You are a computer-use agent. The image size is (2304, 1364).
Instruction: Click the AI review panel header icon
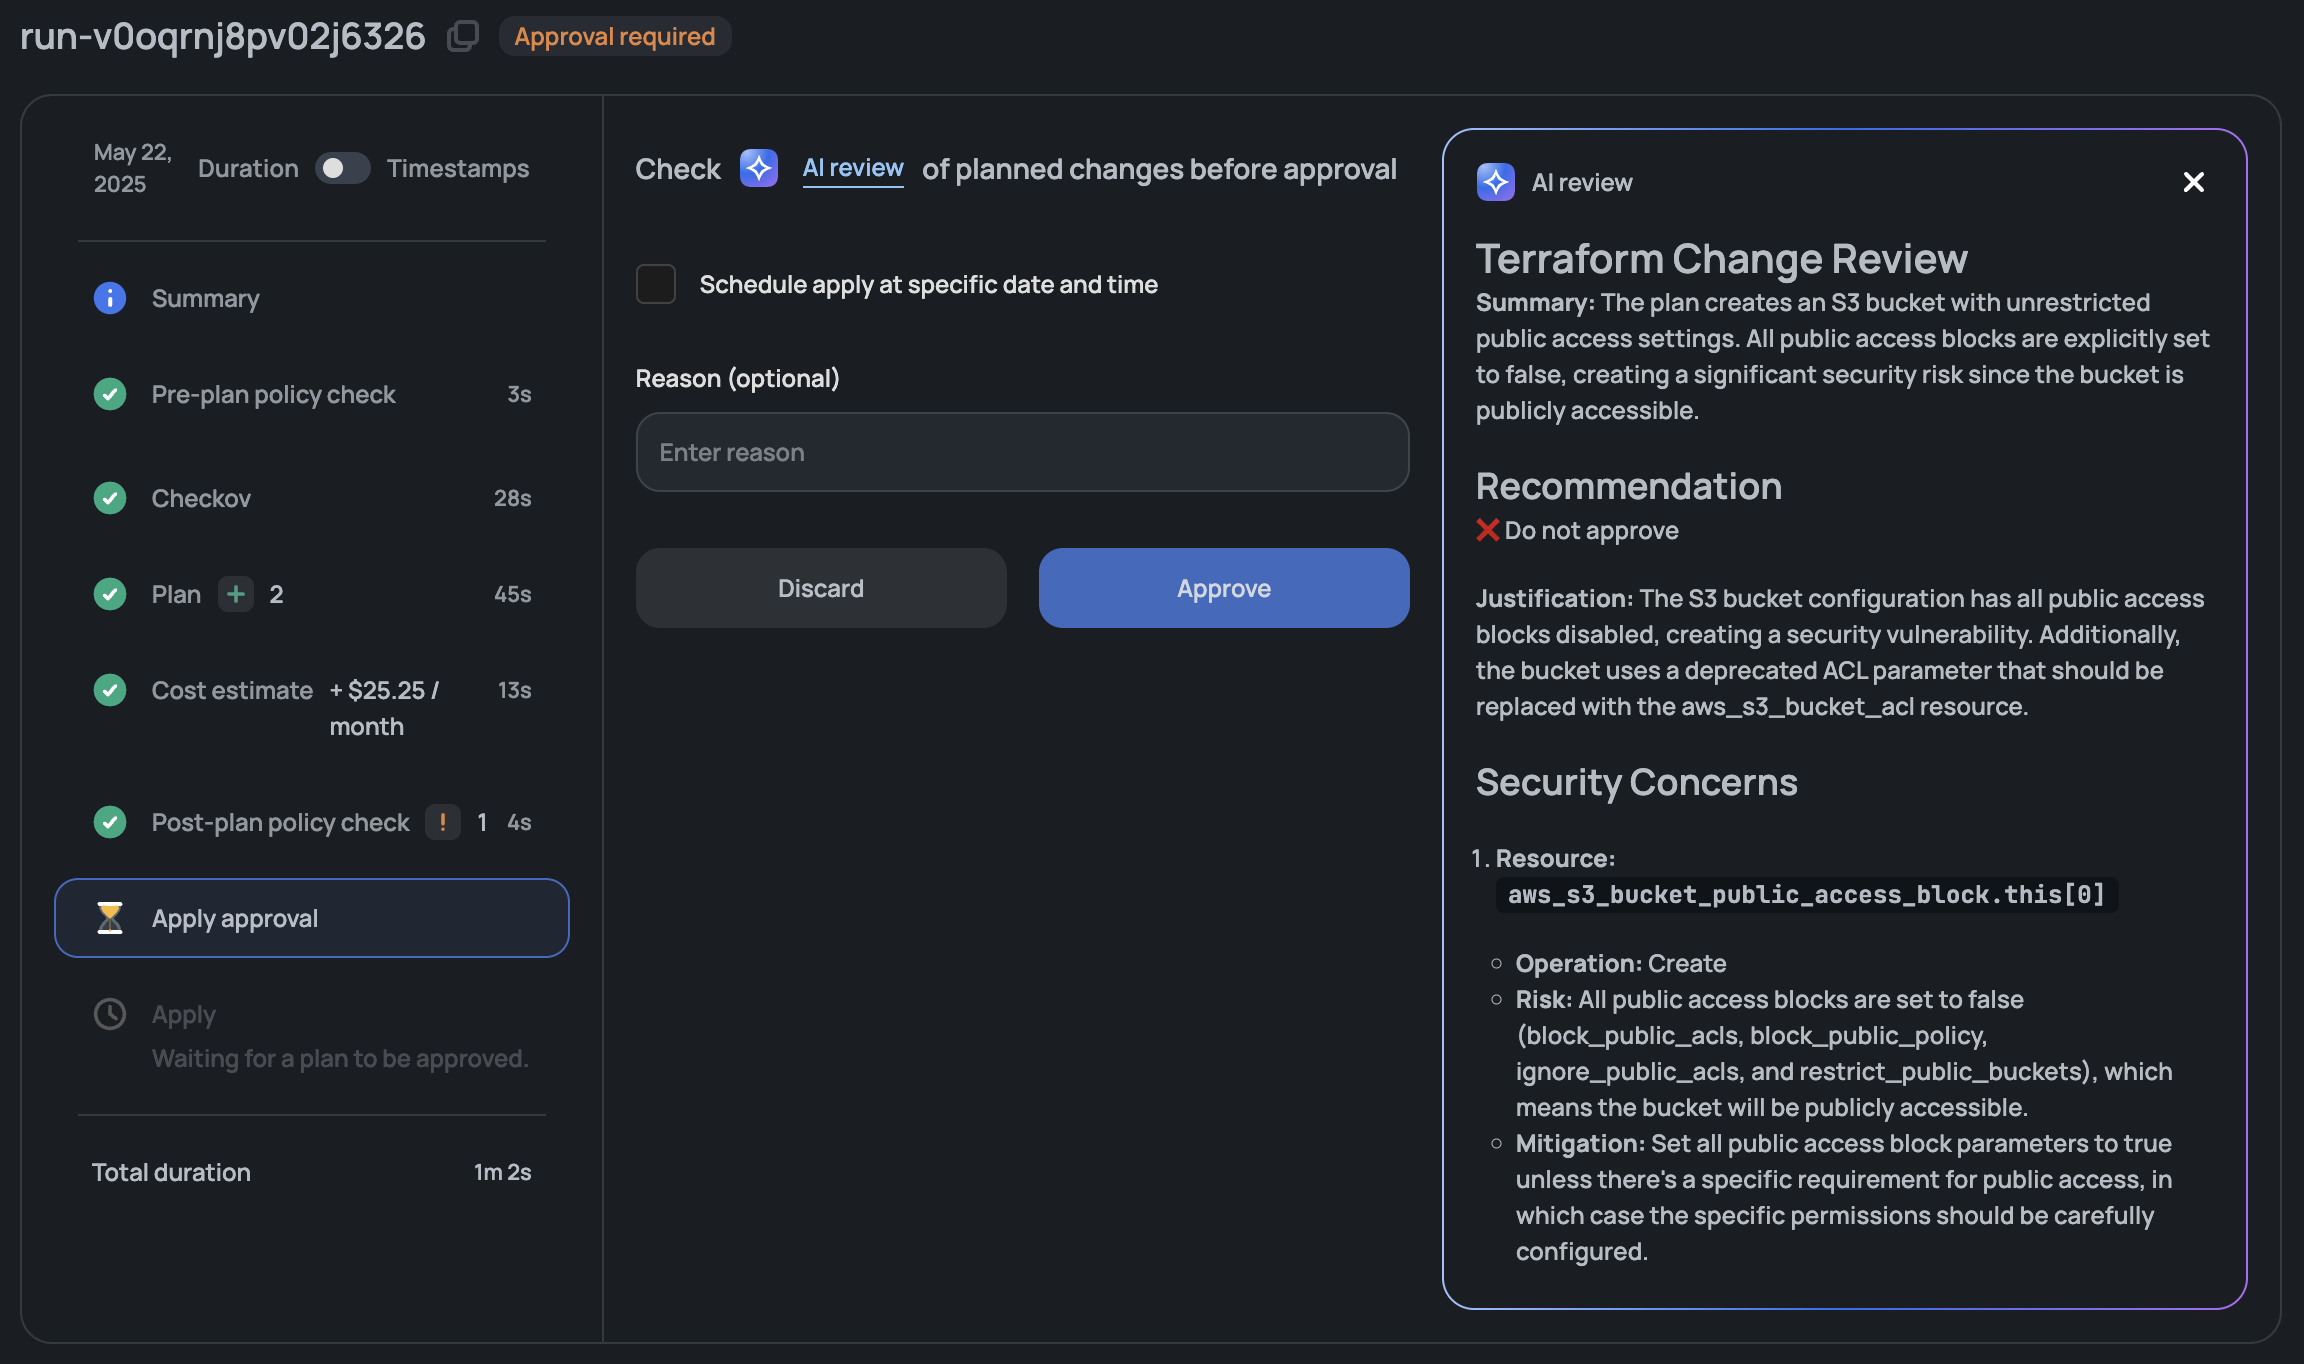pyautogui.click(x=1496, y=182)
